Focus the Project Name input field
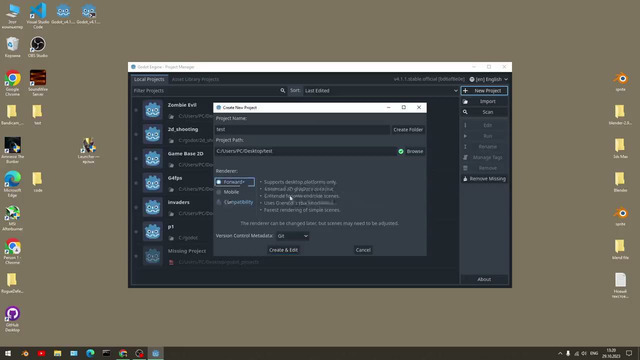 [302, 129]
